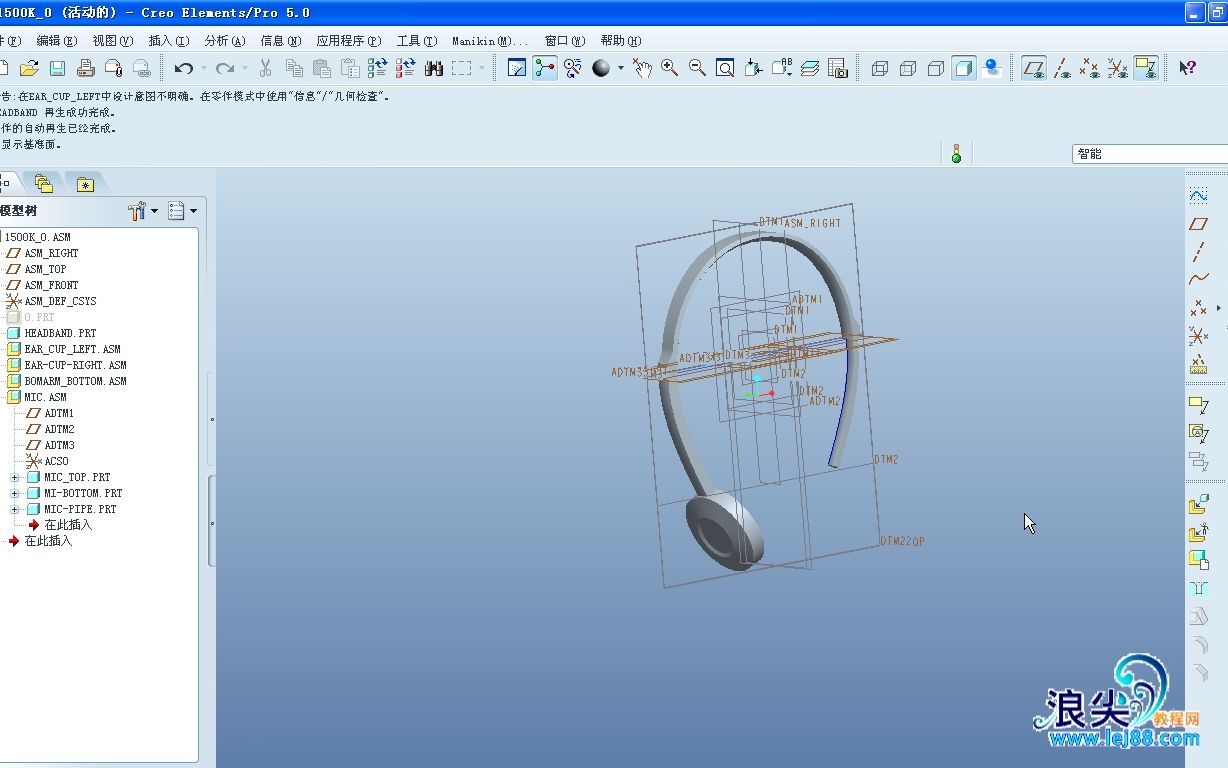This screenshot has width=1228, height=768.
Task: Click the Undo arrow icon
Action: point(183,68)
